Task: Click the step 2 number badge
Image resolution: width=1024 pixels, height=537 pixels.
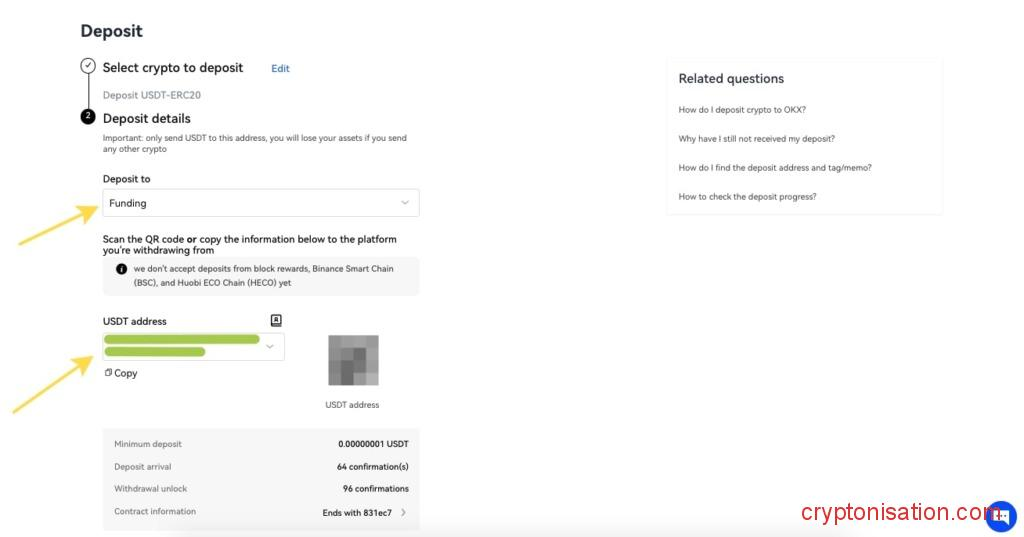Action: [x=88, y=117]
